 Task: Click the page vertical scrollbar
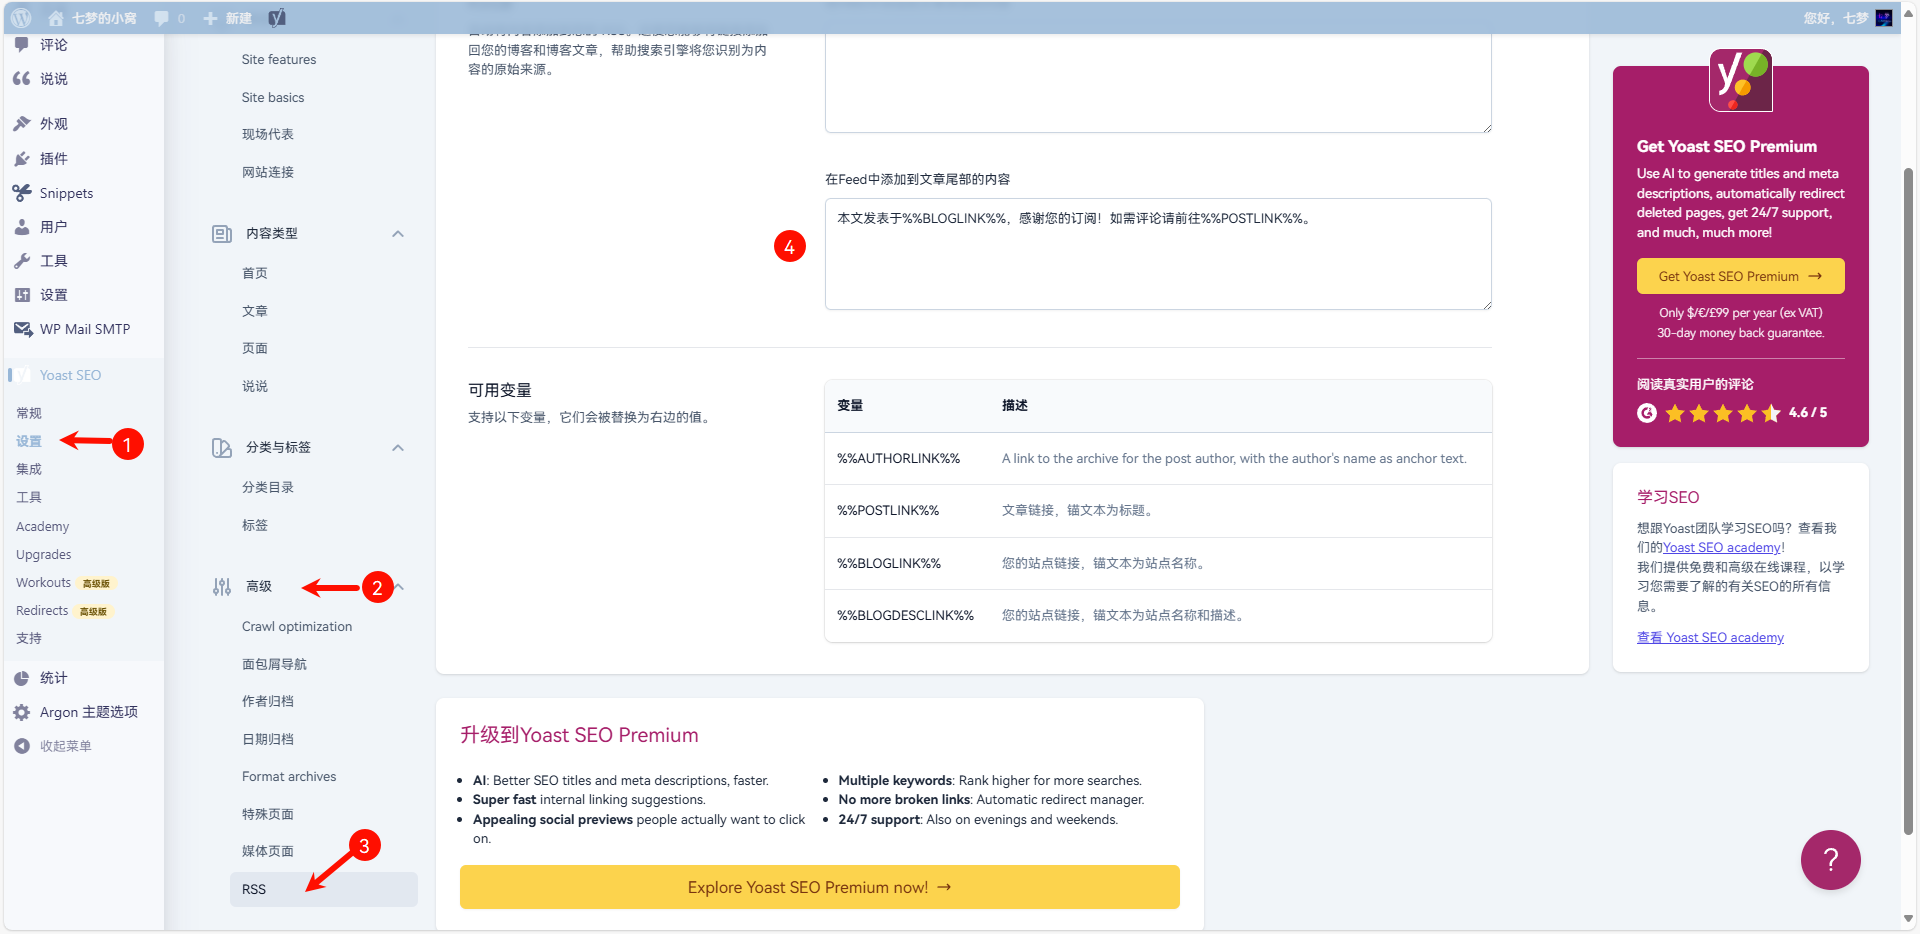(x=1908, y=500)
